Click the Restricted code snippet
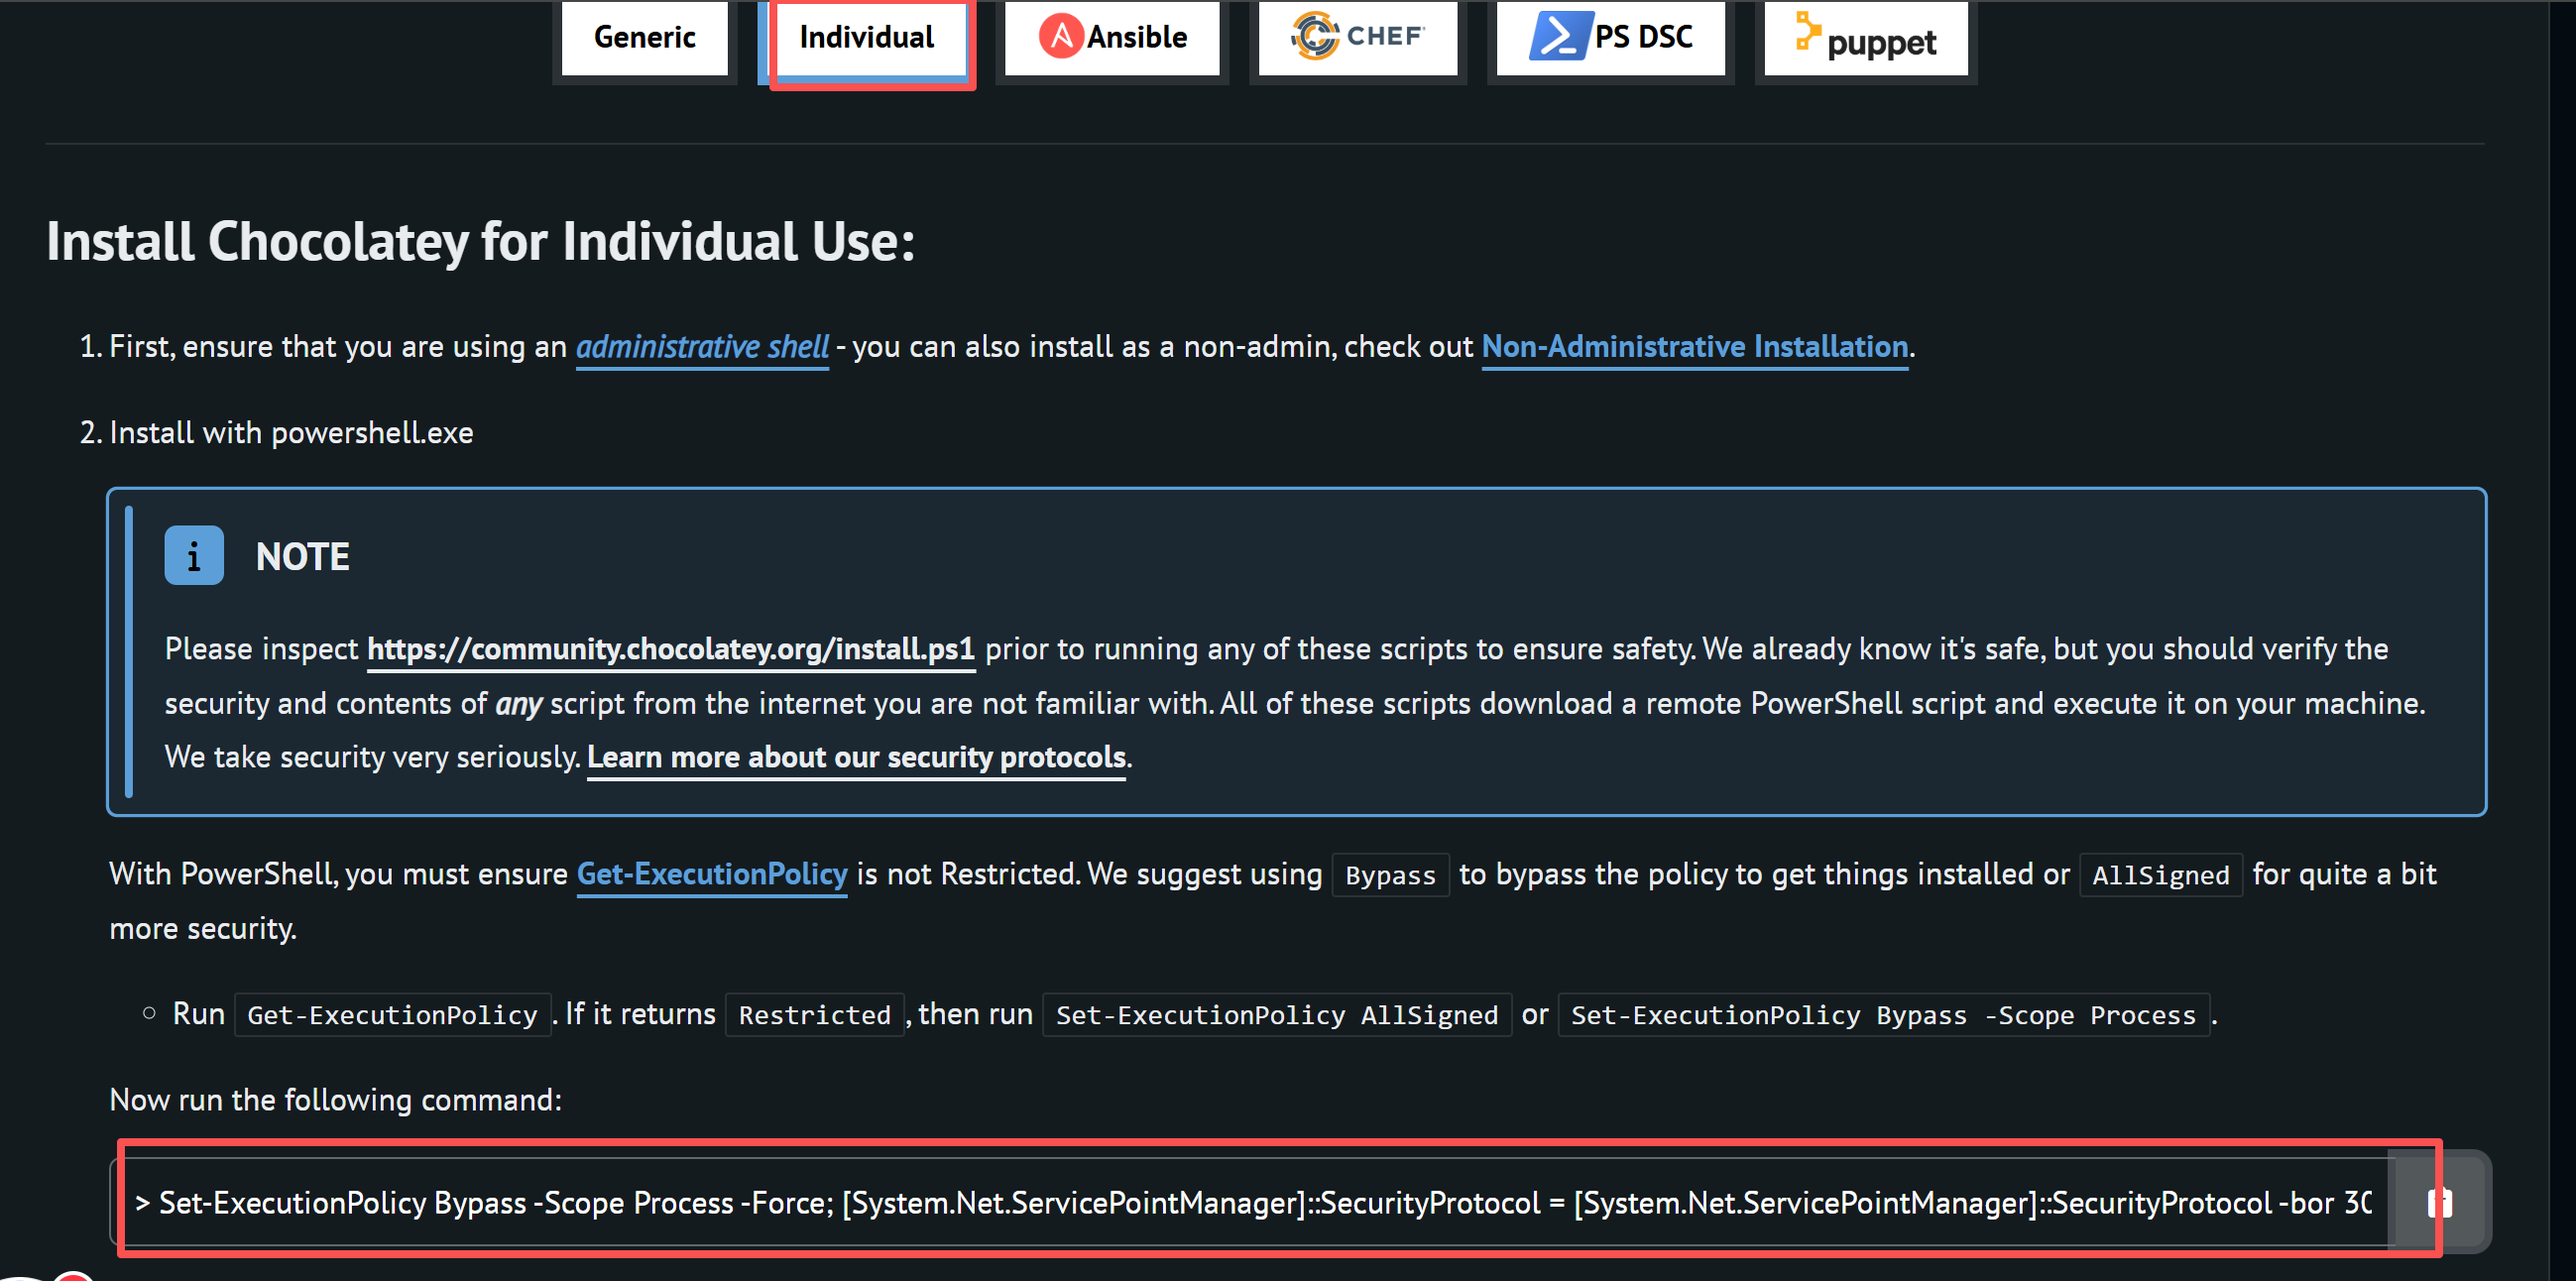The height and width of the screenshot is (1281, 2576). click(814, 1015)
